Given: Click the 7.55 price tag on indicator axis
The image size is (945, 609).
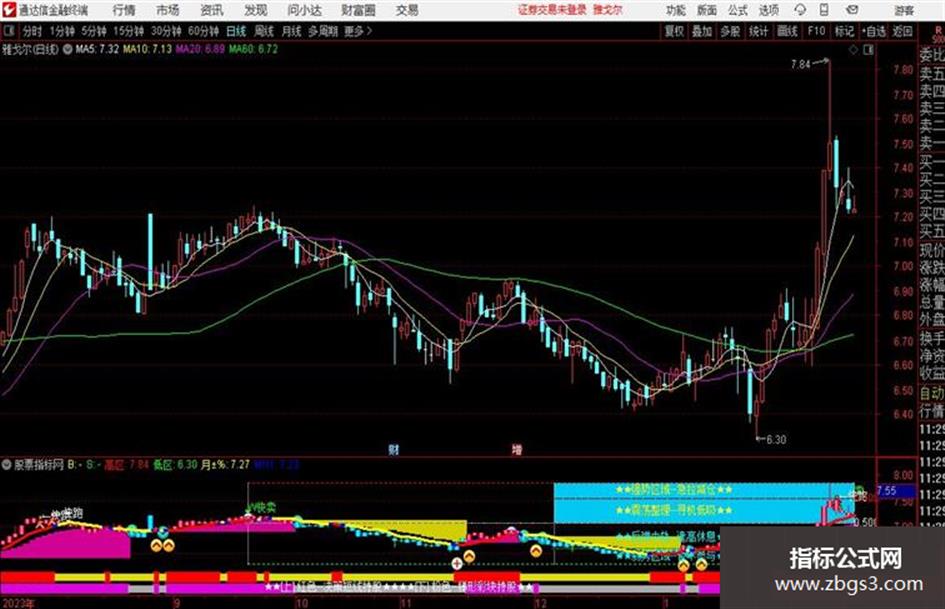Looking at the screenshot, I should (896, 491).
